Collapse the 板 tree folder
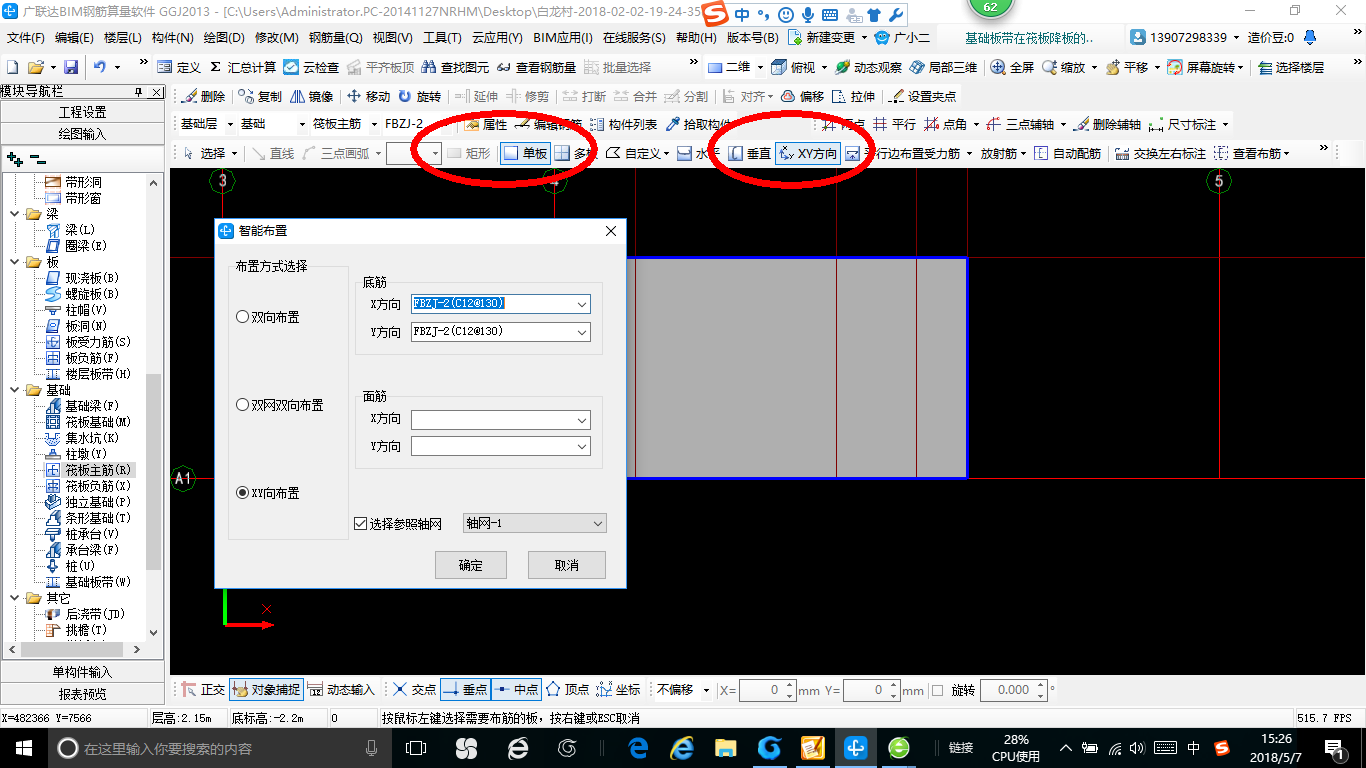 pyautogui.click(x=15, y=262)
